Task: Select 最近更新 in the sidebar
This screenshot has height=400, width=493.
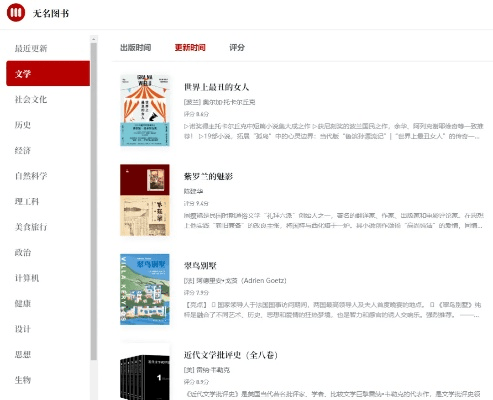Action: point(31,48)
